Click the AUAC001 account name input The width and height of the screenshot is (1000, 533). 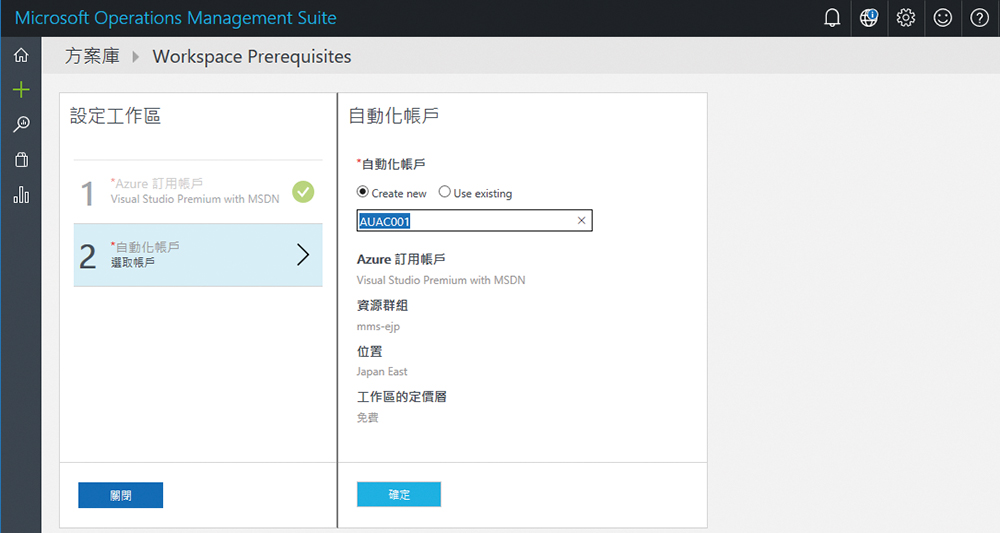point(474,221)
